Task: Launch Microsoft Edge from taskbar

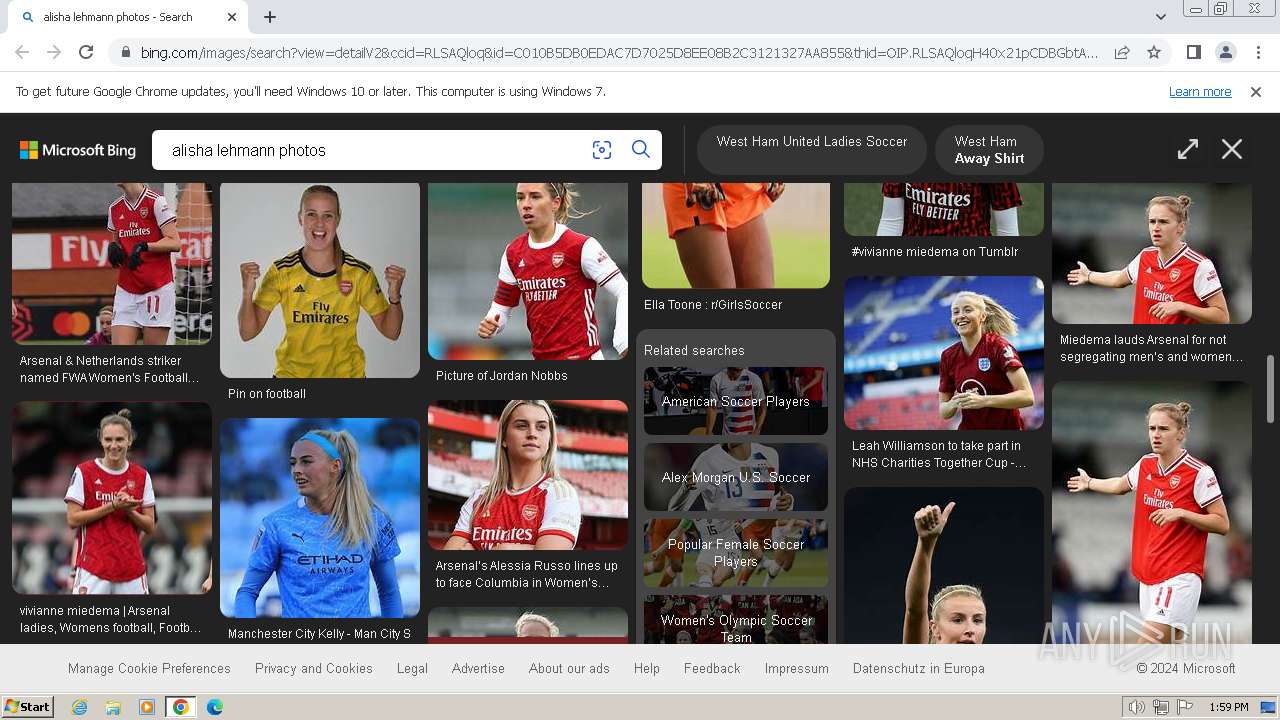Action: [215, 707]
